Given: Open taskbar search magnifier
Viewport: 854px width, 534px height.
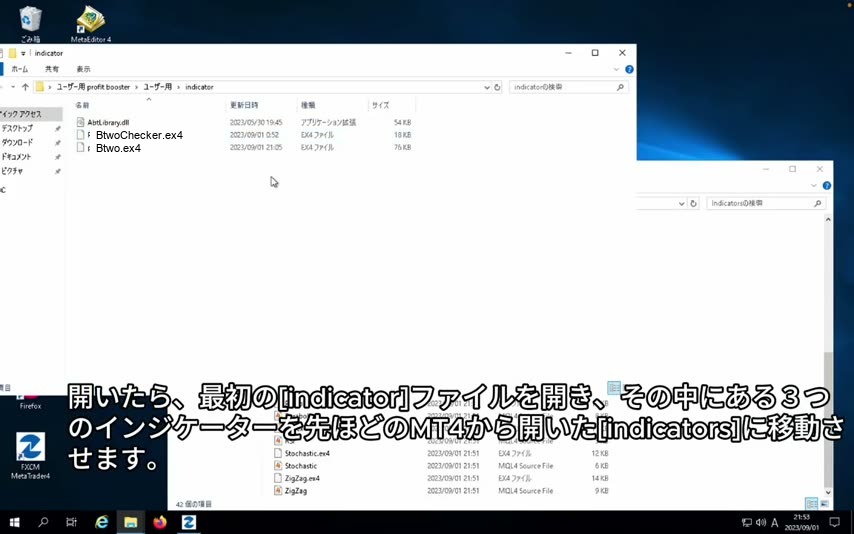Looking at the screenshot, I should coord(43,522).
